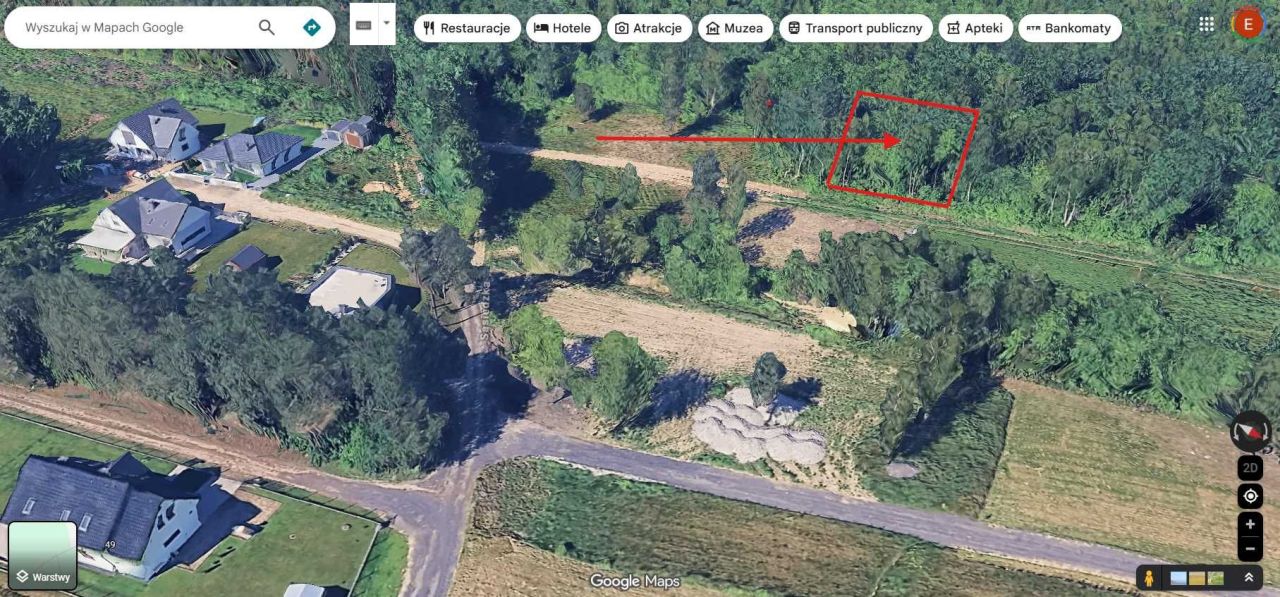Toggle the keyboard input tool

click(x=364, y=25)
